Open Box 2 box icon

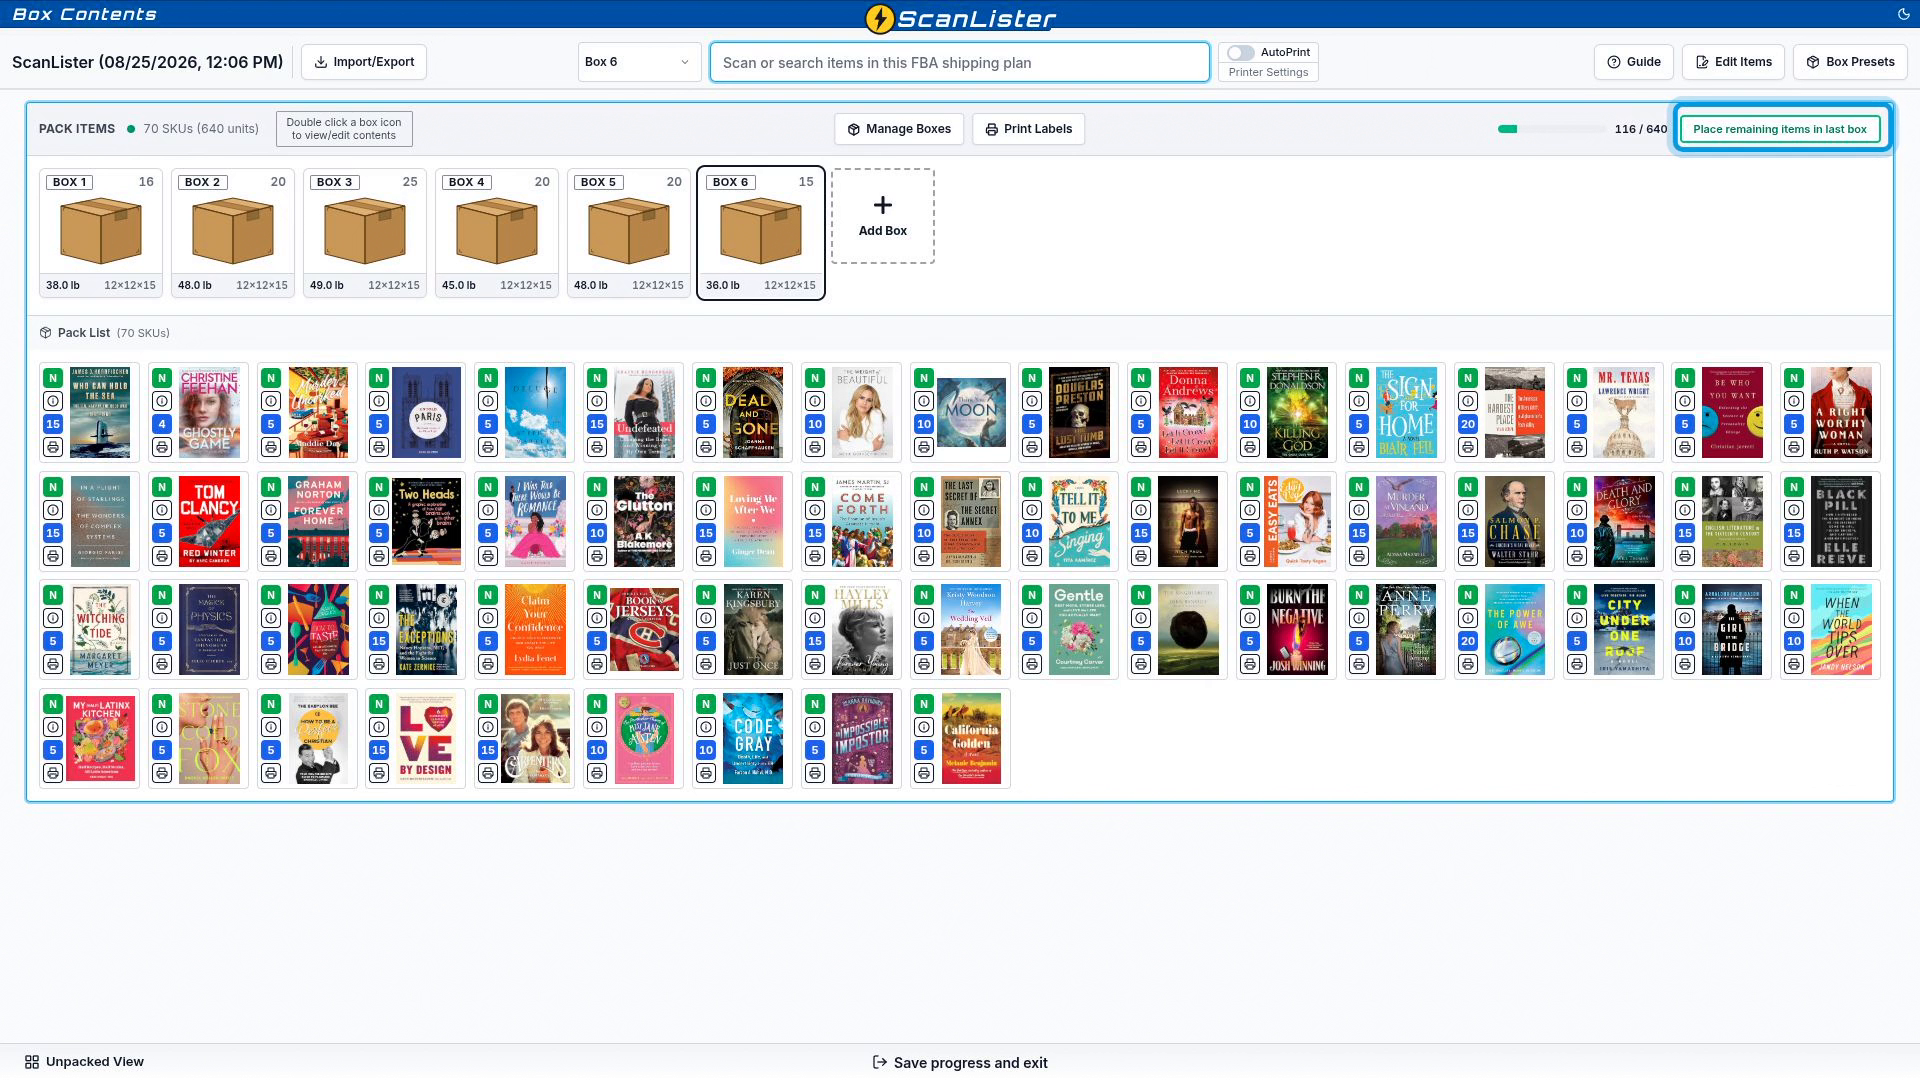[233, 231]
